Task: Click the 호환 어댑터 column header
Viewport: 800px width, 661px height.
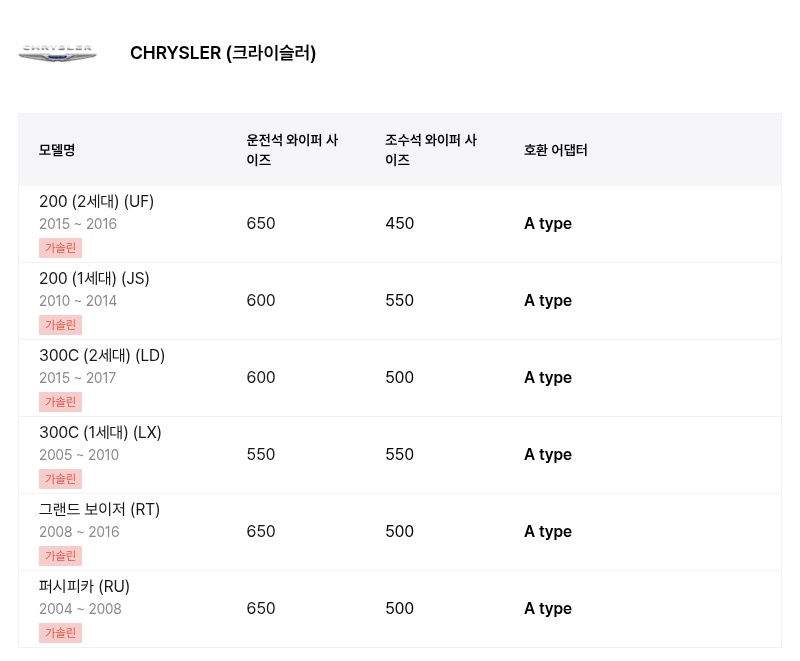Action: pyautogui.click(x=556, y=150)
